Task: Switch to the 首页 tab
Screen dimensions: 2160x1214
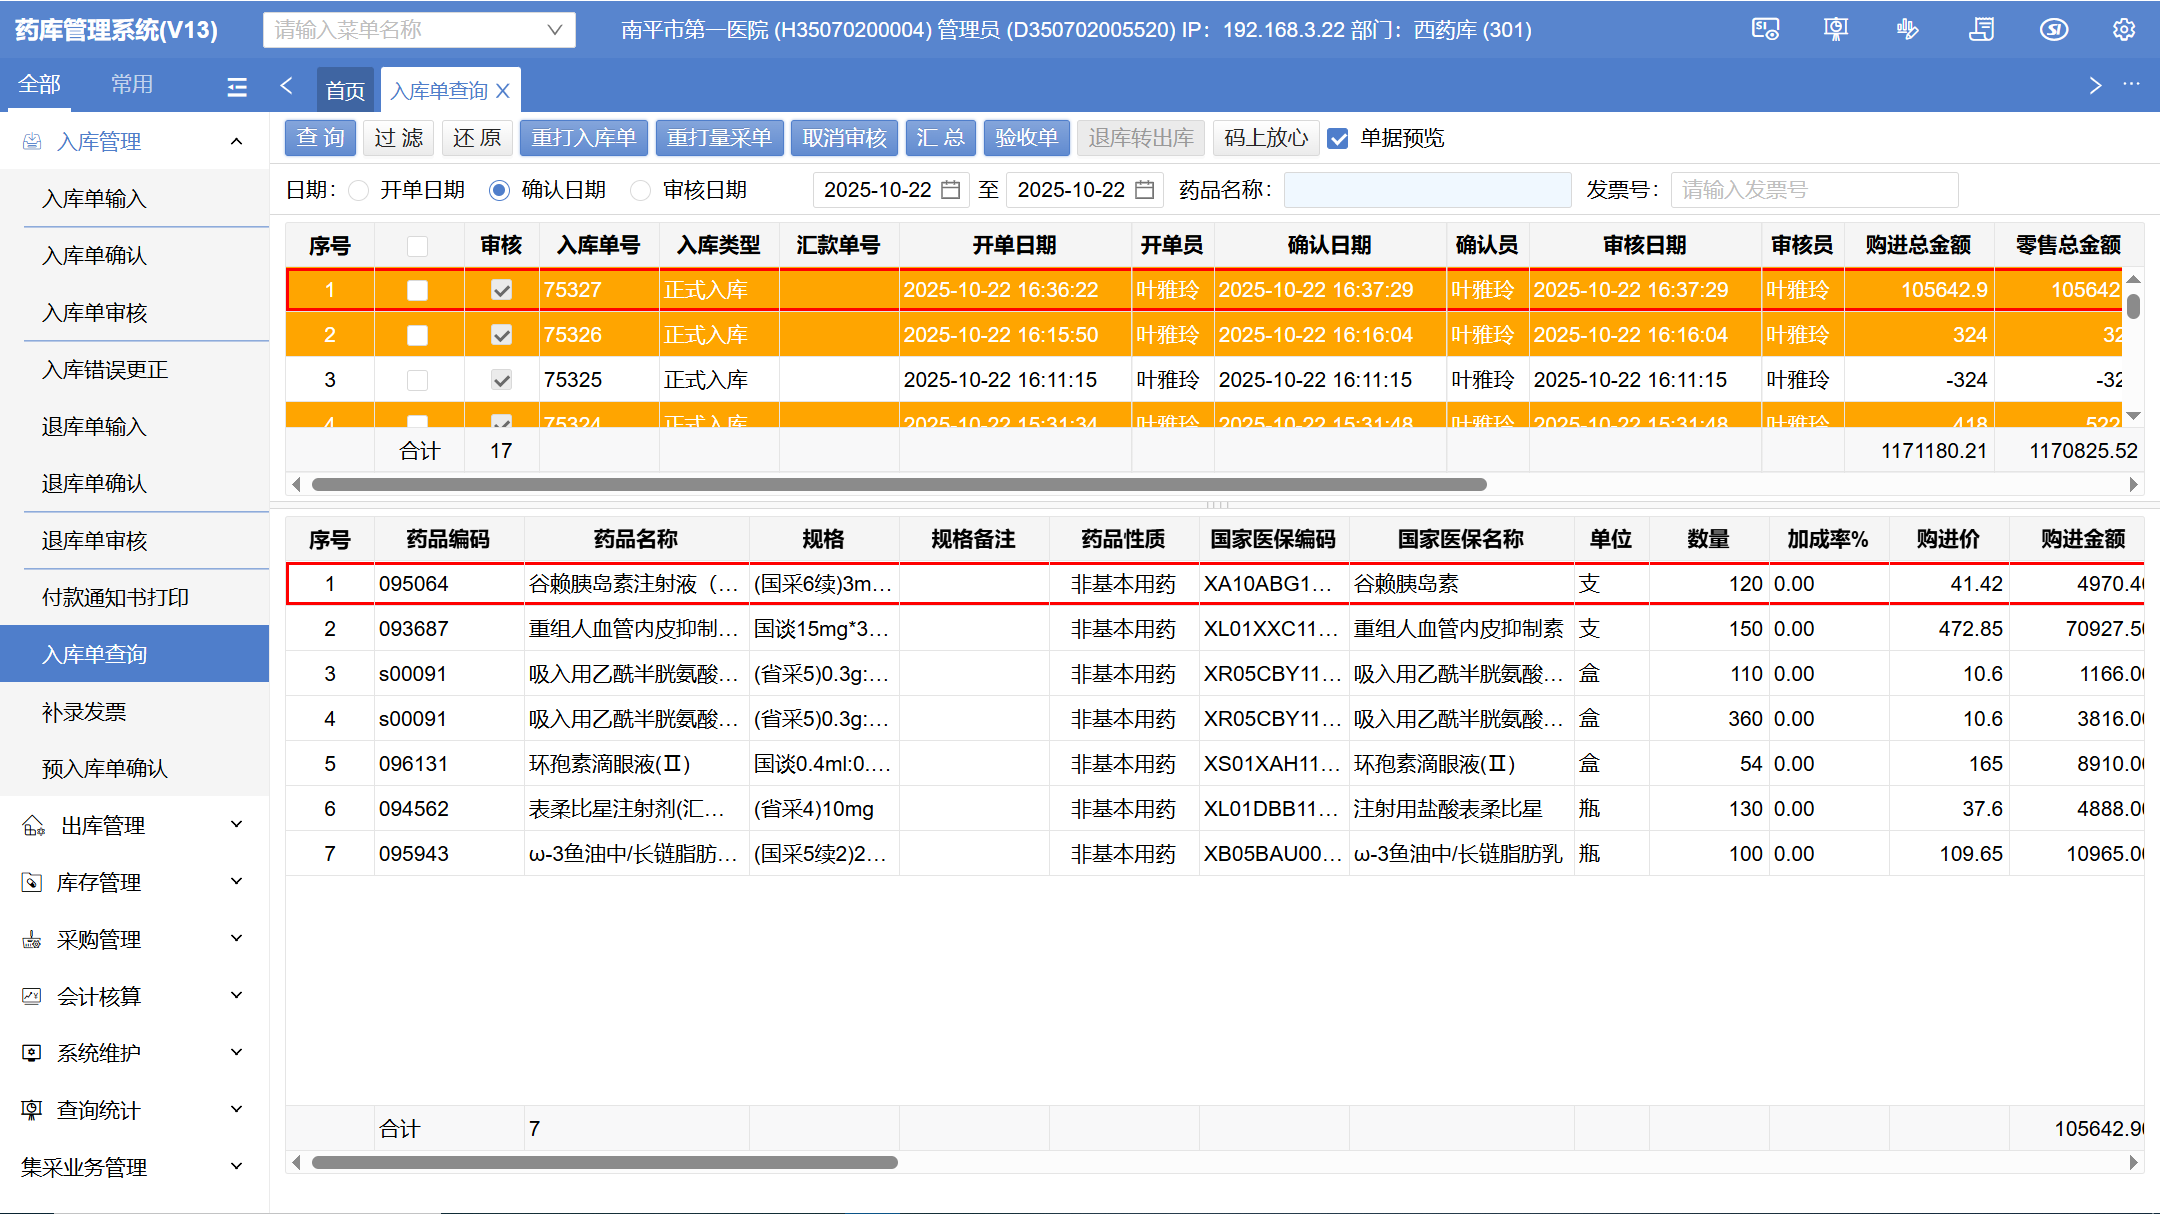Action: (x=345, y=91)
